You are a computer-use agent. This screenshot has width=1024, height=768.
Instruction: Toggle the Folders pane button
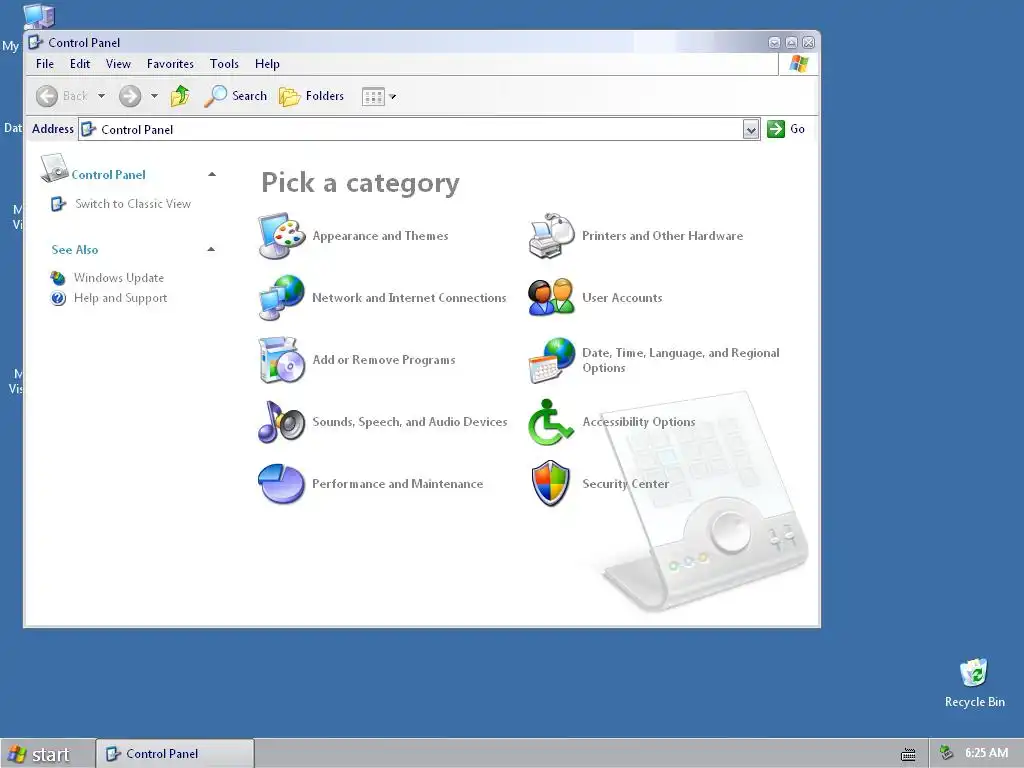click(x=312, y=96)
